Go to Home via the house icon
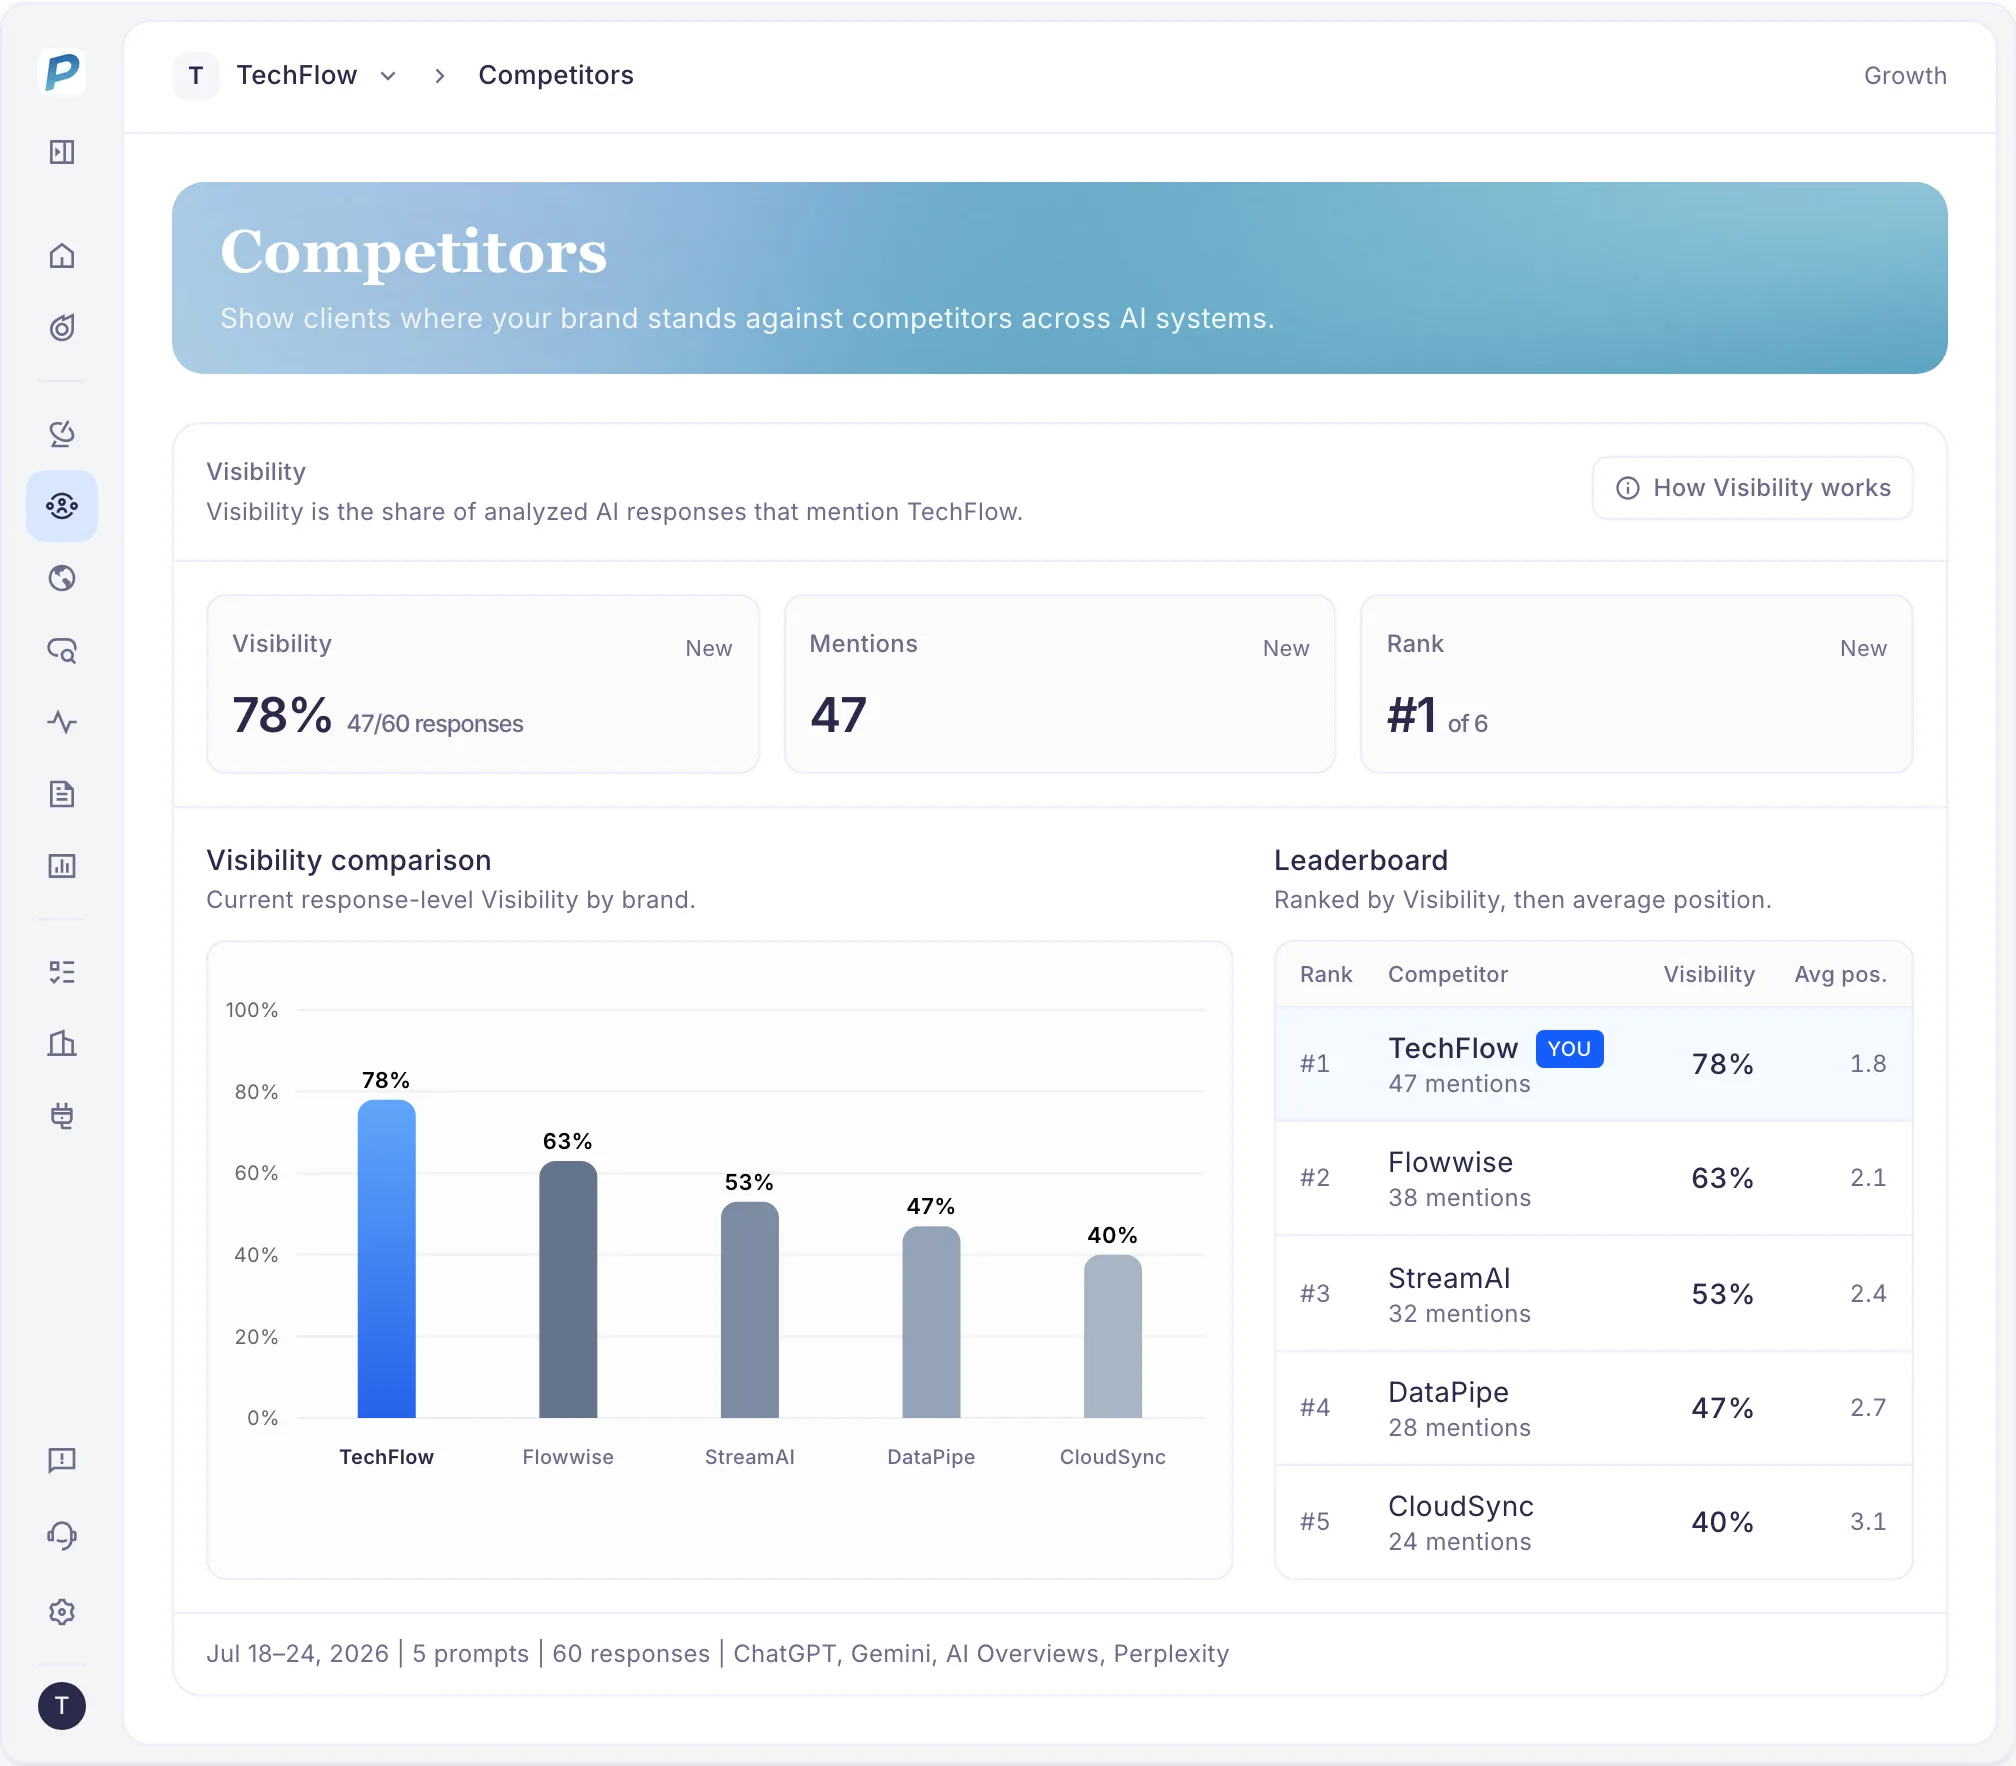The image size is (2016, 1766). click(62, 256)
